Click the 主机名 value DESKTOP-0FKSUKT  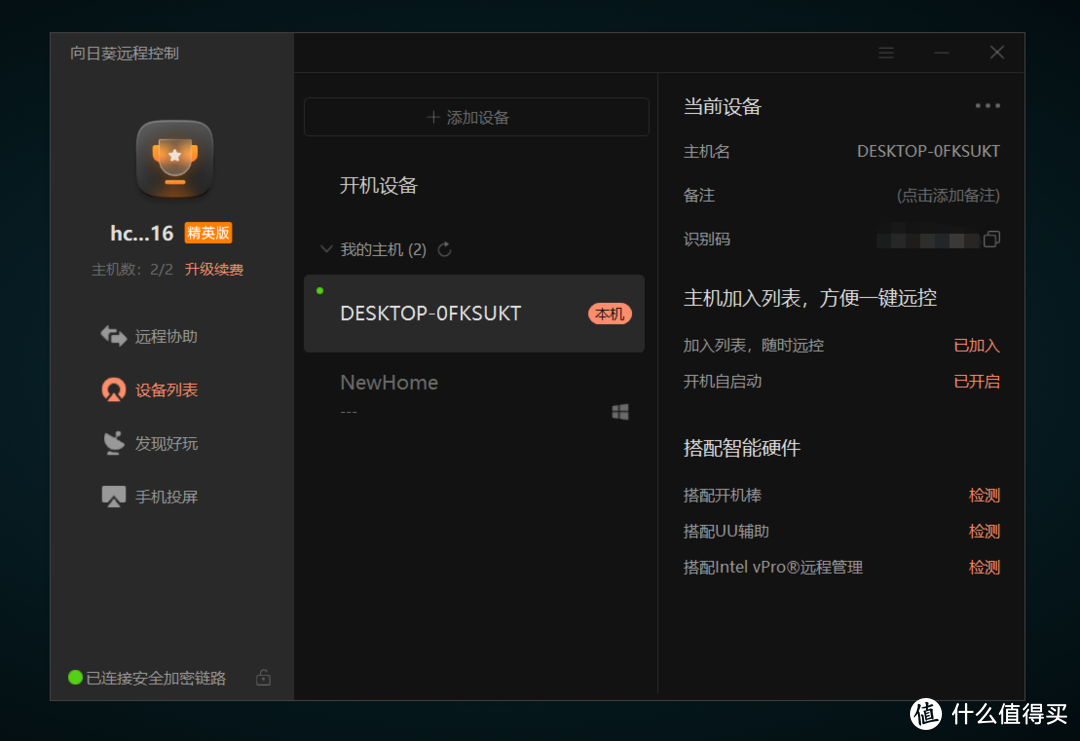[x=928, y=152]
